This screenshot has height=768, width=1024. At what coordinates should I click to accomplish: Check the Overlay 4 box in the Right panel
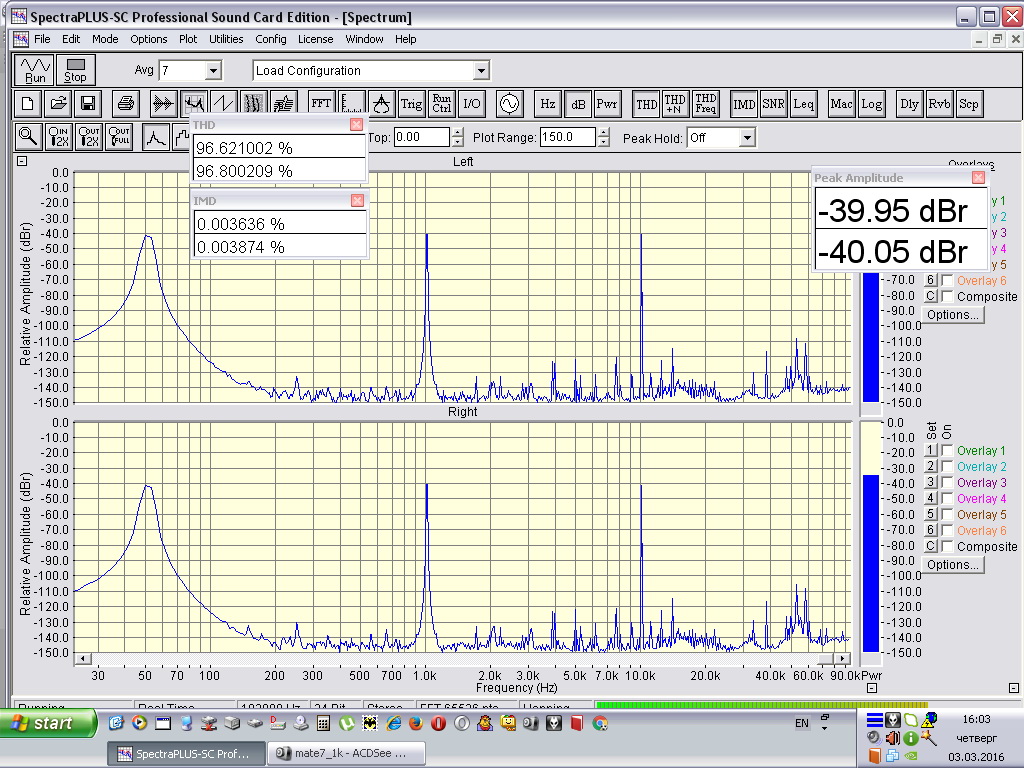pyautogui.click(x=947, y=499)
